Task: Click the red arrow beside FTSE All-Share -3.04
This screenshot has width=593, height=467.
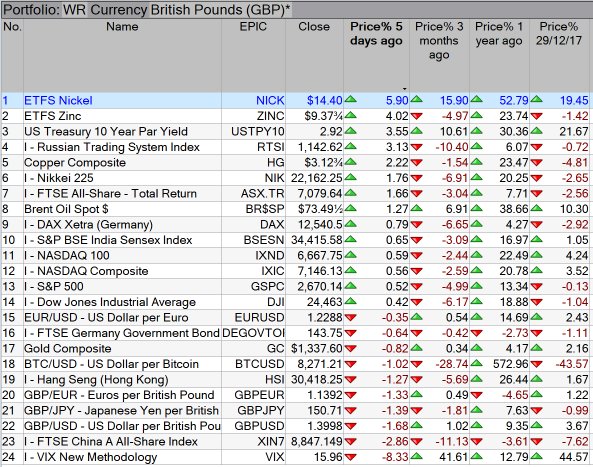Action: tap(416, 193)
